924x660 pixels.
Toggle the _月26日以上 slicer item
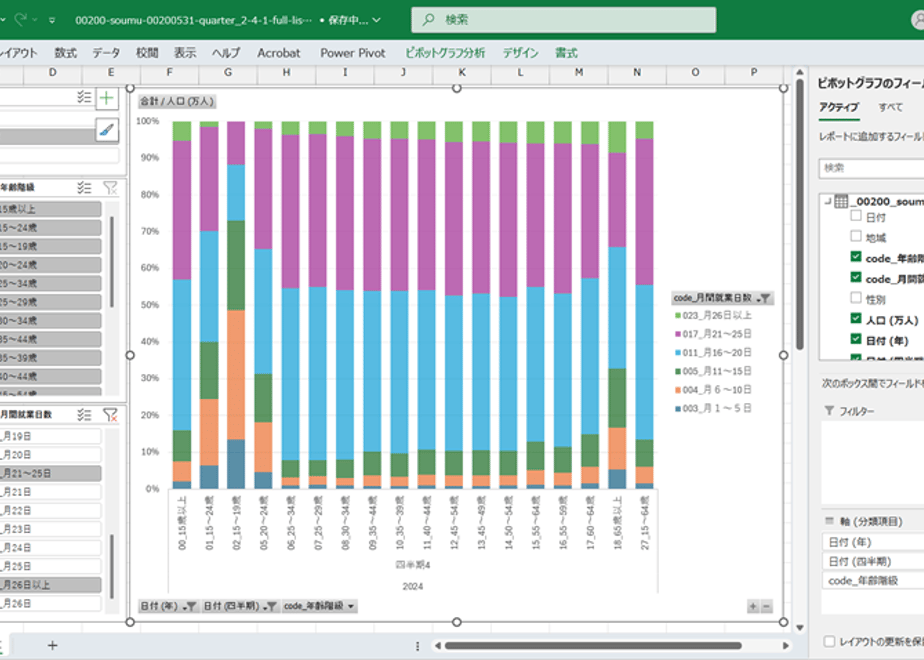[50, 585]
